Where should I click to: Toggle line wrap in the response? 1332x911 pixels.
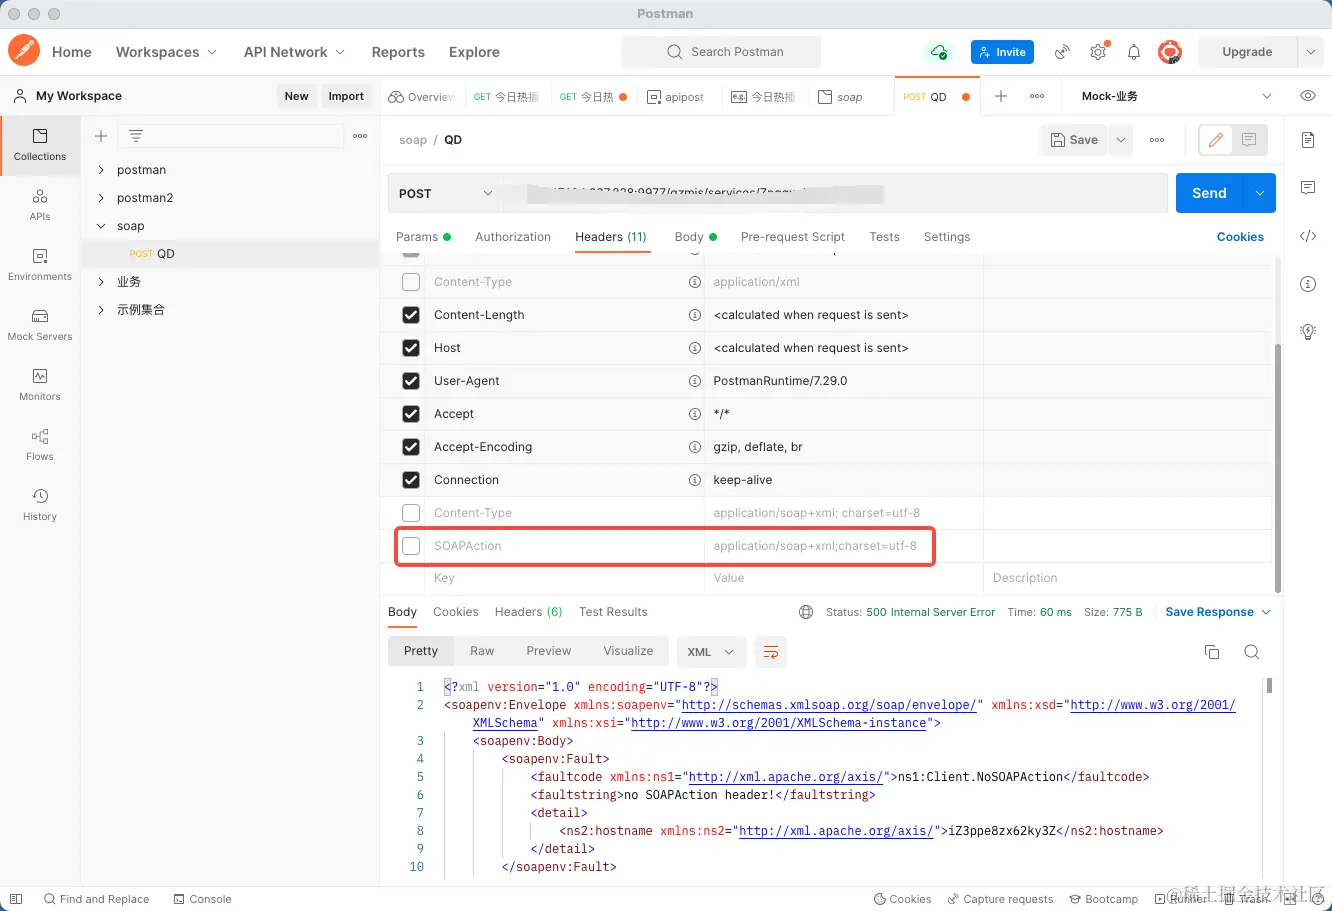(x=771, y=652)
